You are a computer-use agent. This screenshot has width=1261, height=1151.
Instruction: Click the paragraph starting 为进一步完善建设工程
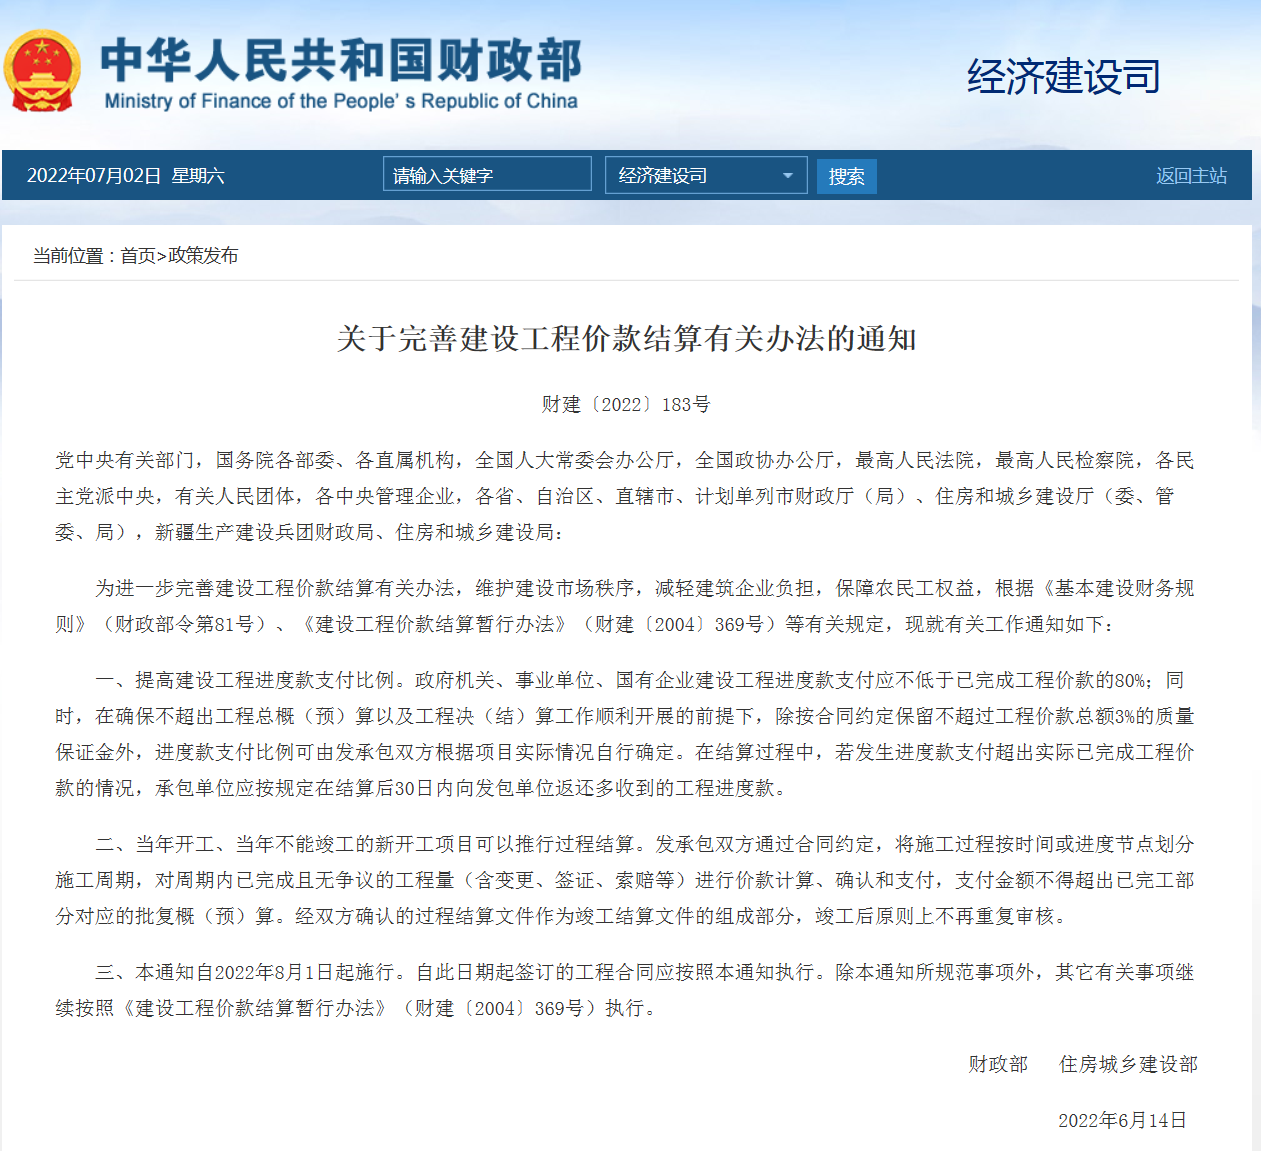[625, 606]
